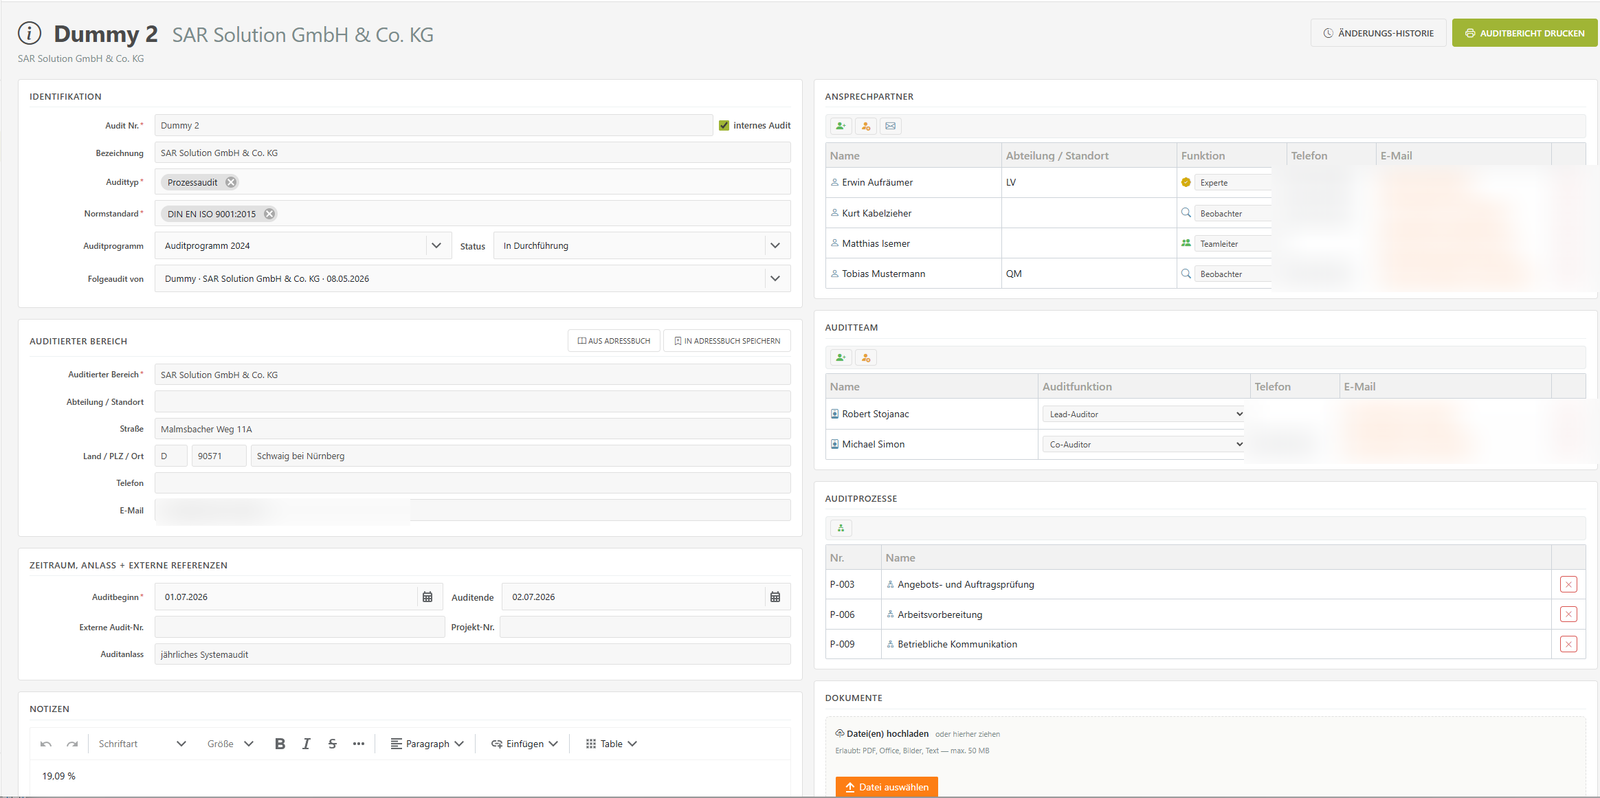Click orange person icon in Auditteam toolbar
1600x798 pixels.
pos(866,357)
